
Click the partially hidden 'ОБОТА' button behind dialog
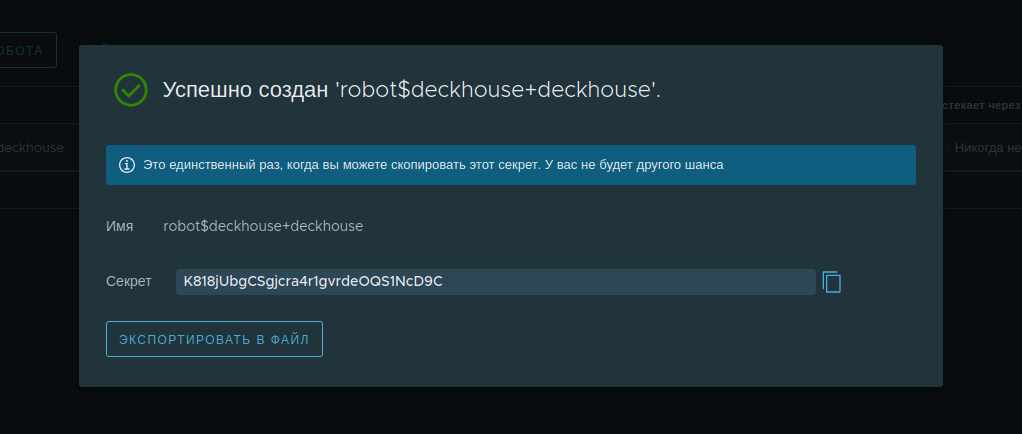pos(27,50)
